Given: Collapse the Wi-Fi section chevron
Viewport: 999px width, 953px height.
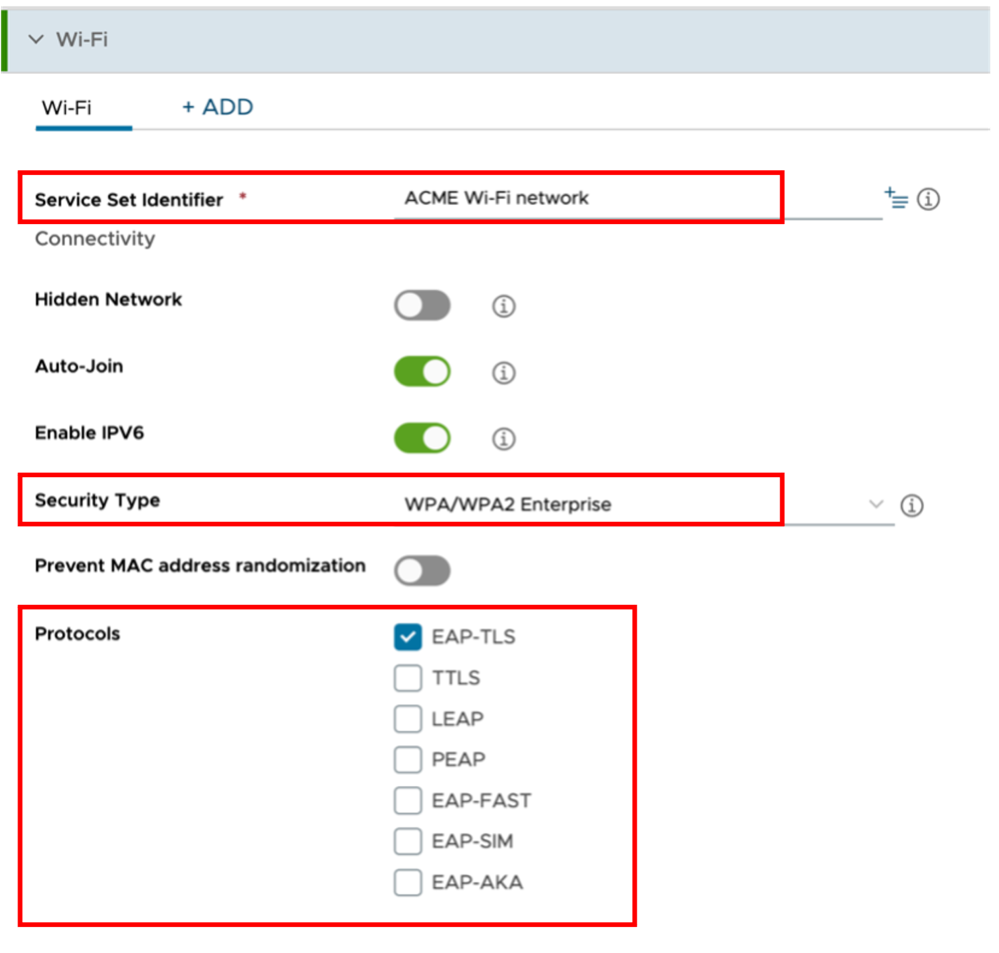Looking at the screenshot, I should coord(37,40).
